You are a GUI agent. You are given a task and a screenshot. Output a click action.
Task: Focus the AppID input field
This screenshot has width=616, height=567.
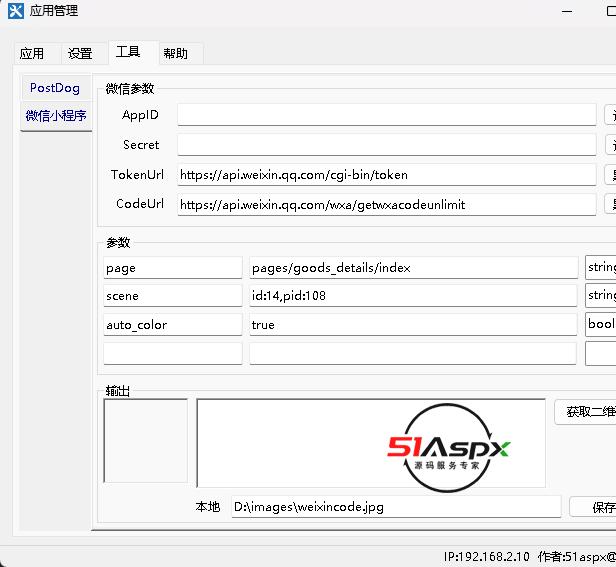(387, 115)
